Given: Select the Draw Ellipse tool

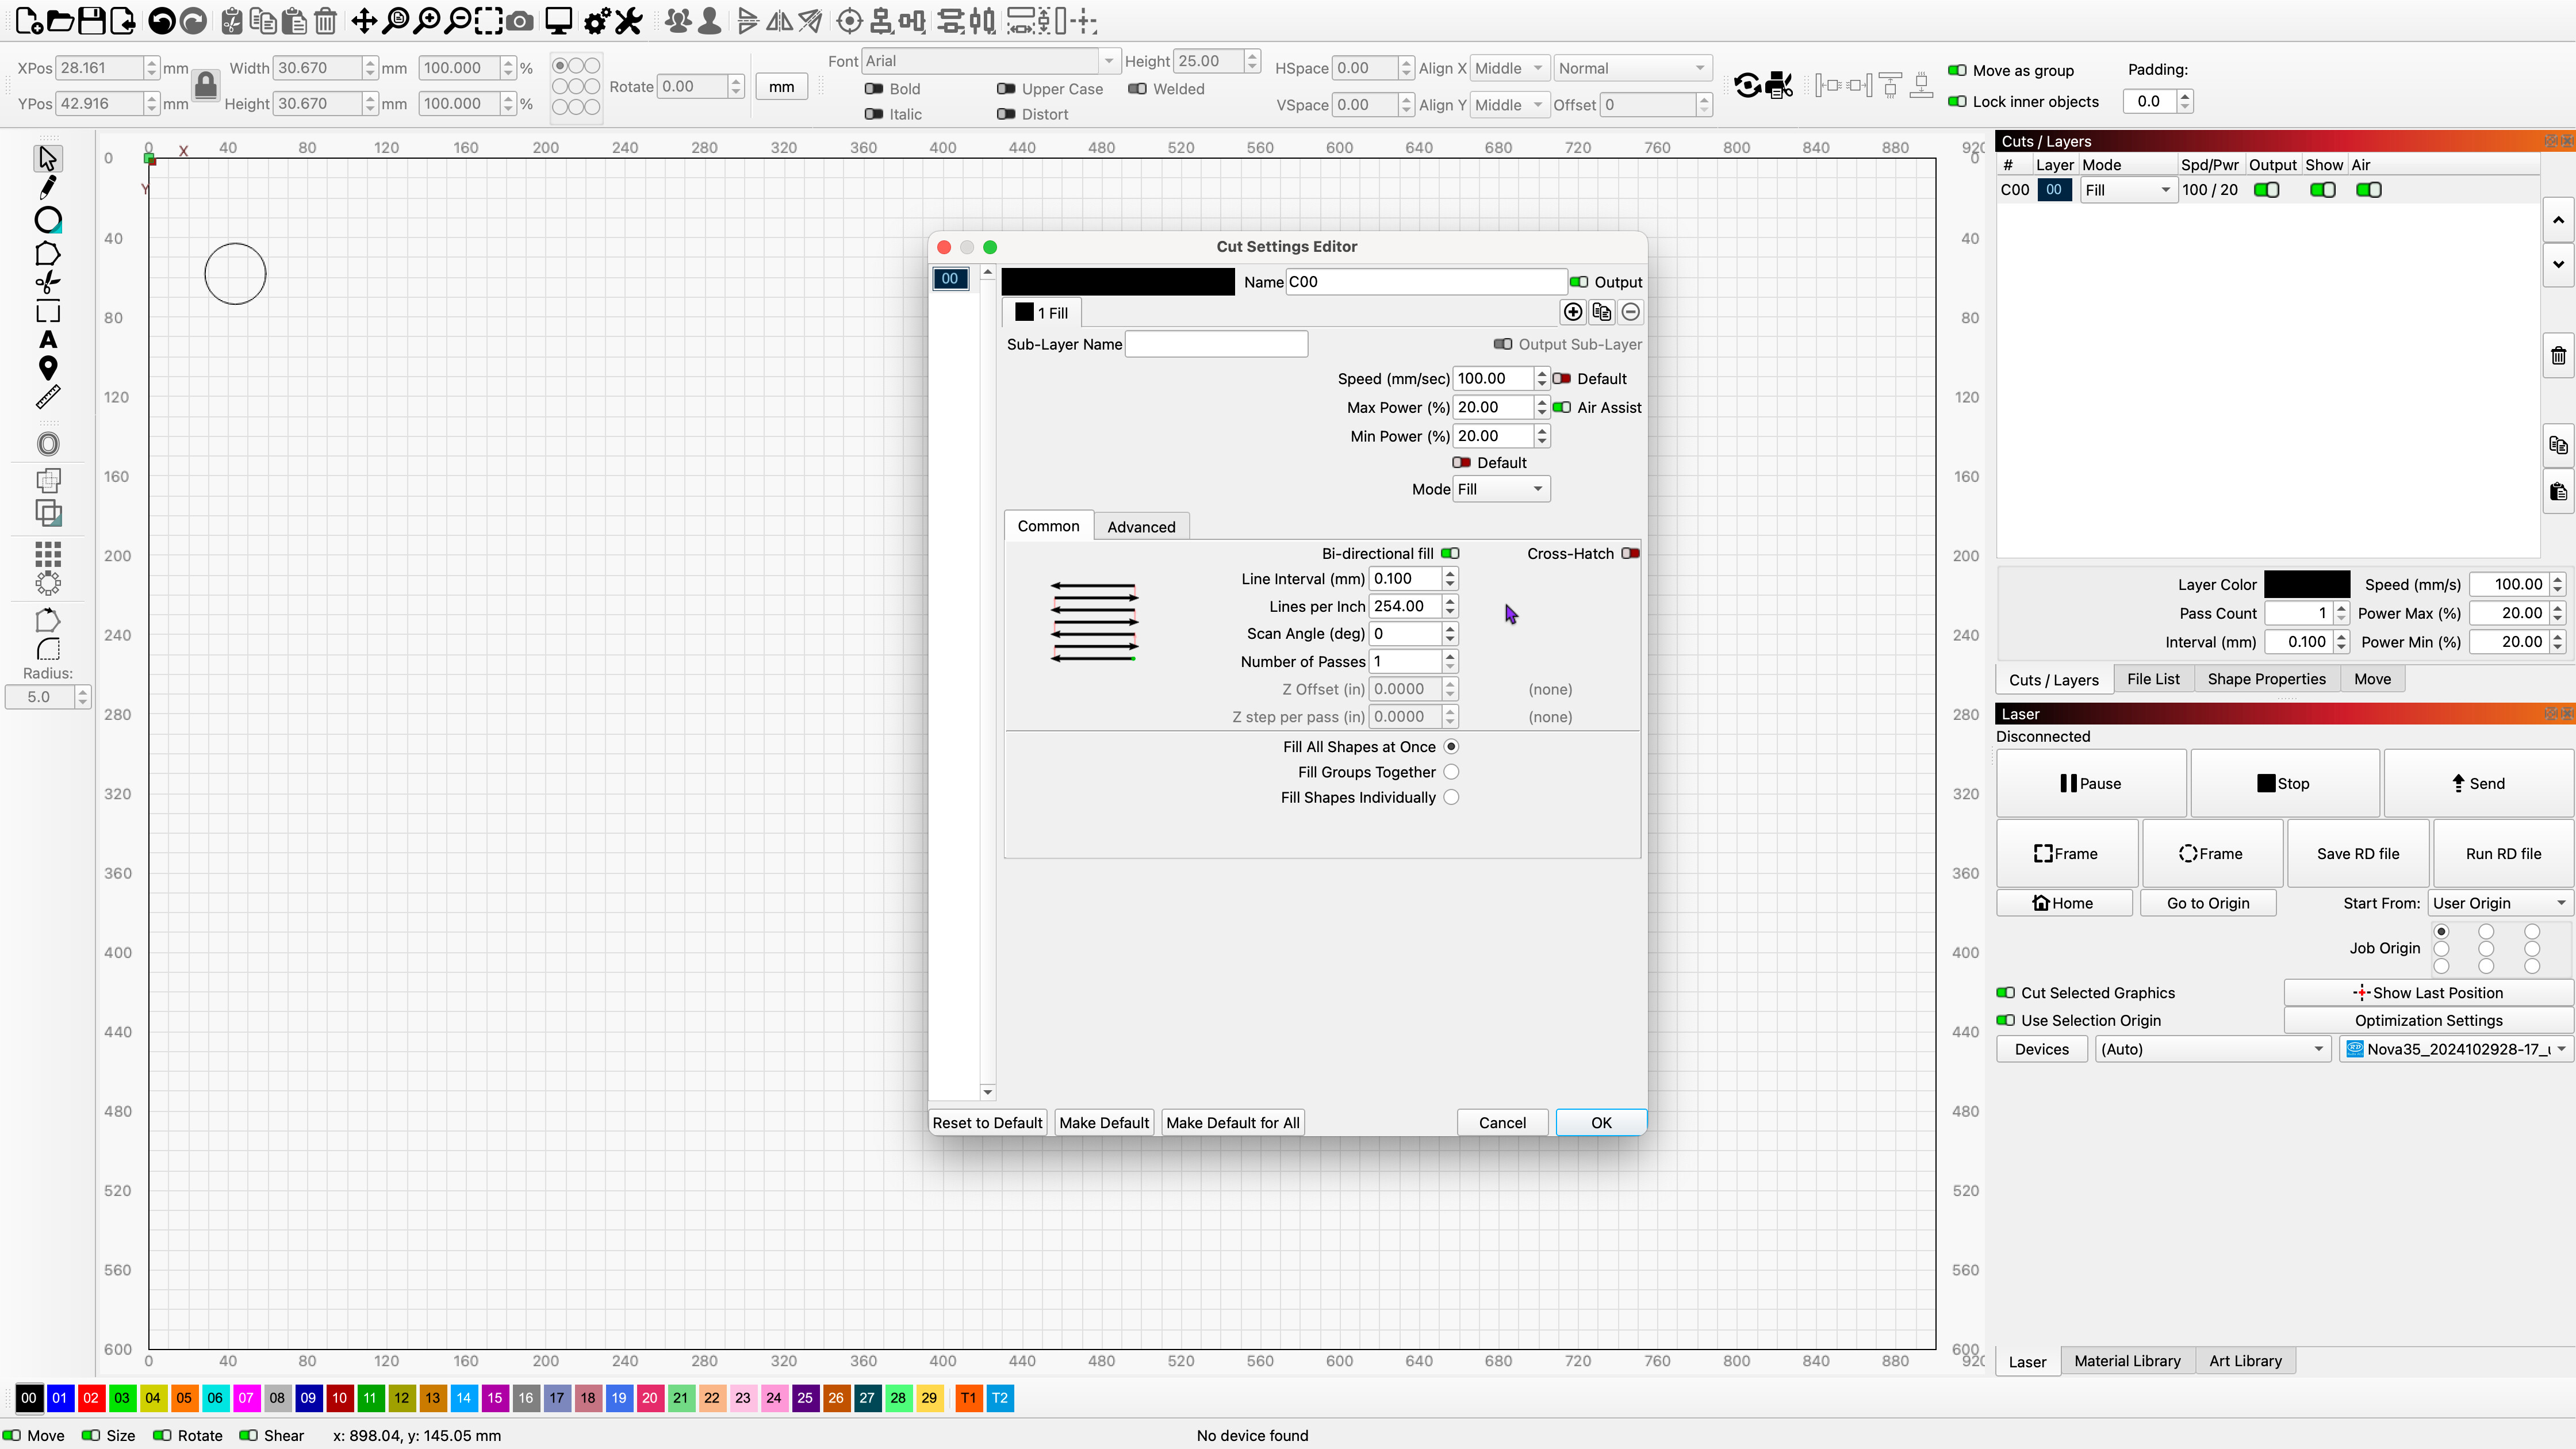Looking at the screenshot, I should [x=48, y=220].
